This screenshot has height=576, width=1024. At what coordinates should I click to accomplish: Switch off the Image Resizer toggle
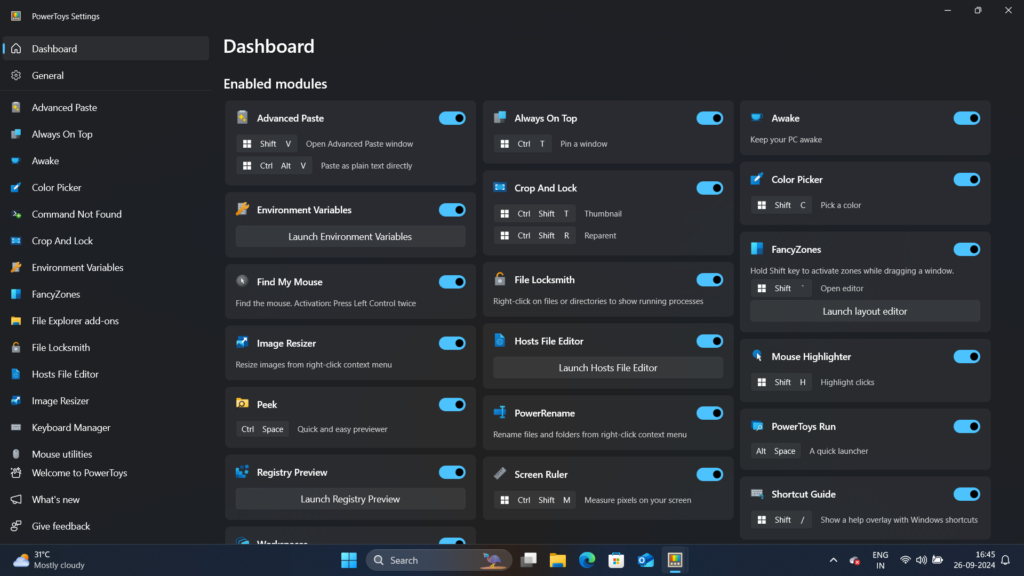pyautogui.click(x=452, y=343)
